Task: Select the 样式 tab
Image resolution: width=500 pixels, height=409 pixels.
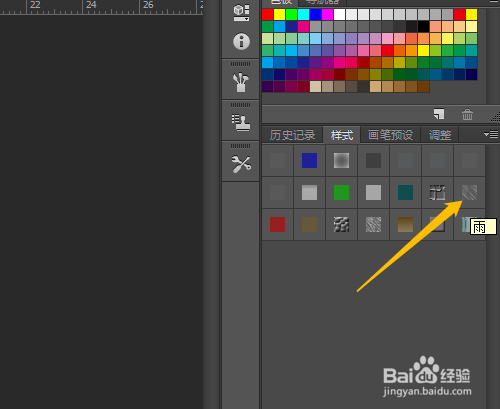Action: point(342,135)
